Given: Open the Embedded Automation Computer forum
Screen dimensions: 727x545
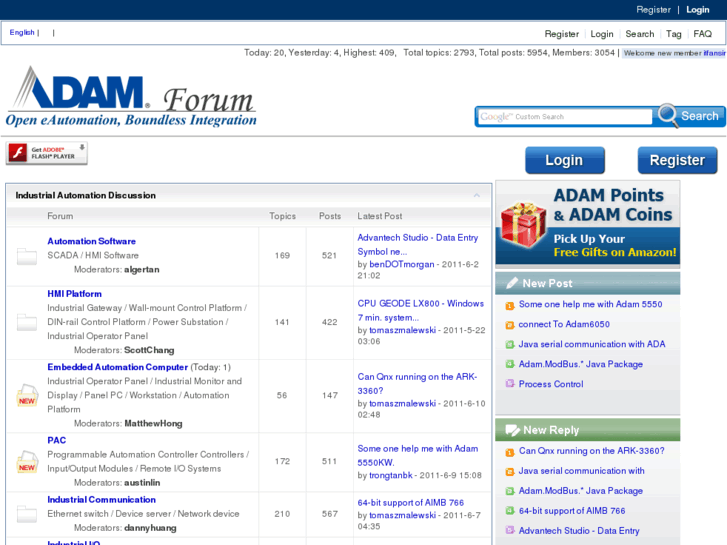Looking at the screenshot, I should tap(117, 367).
